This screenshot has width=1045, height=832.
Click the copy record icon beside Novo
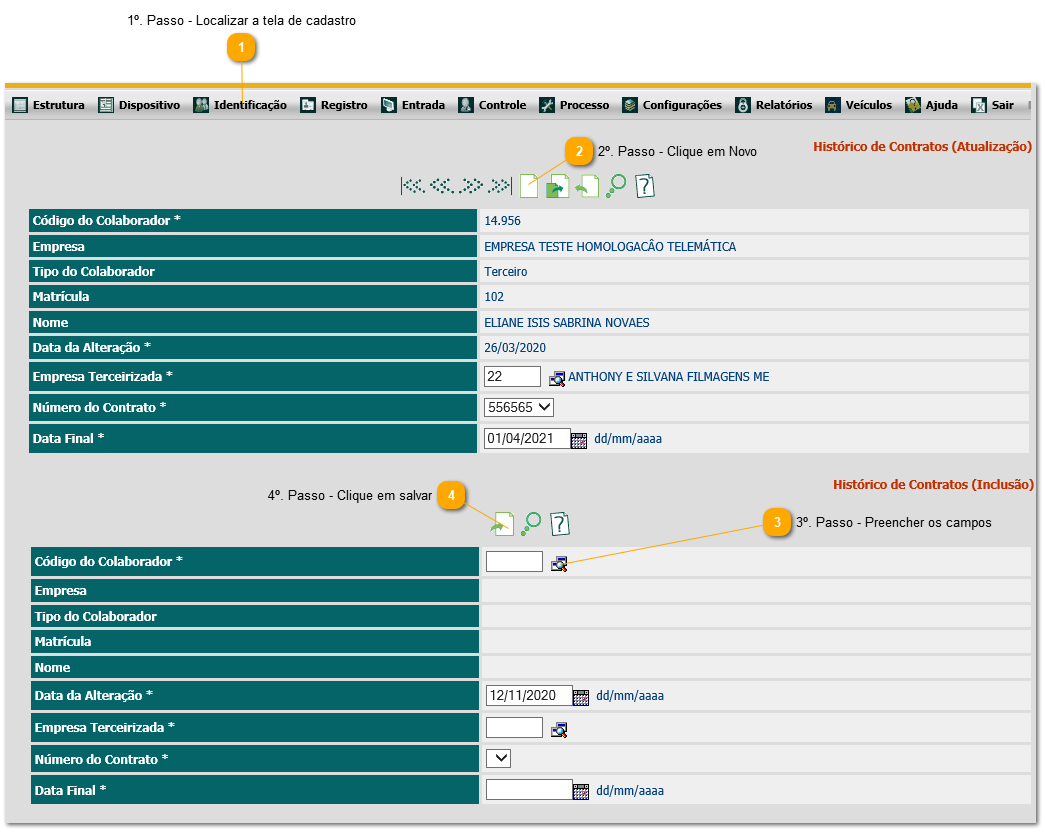558,187
